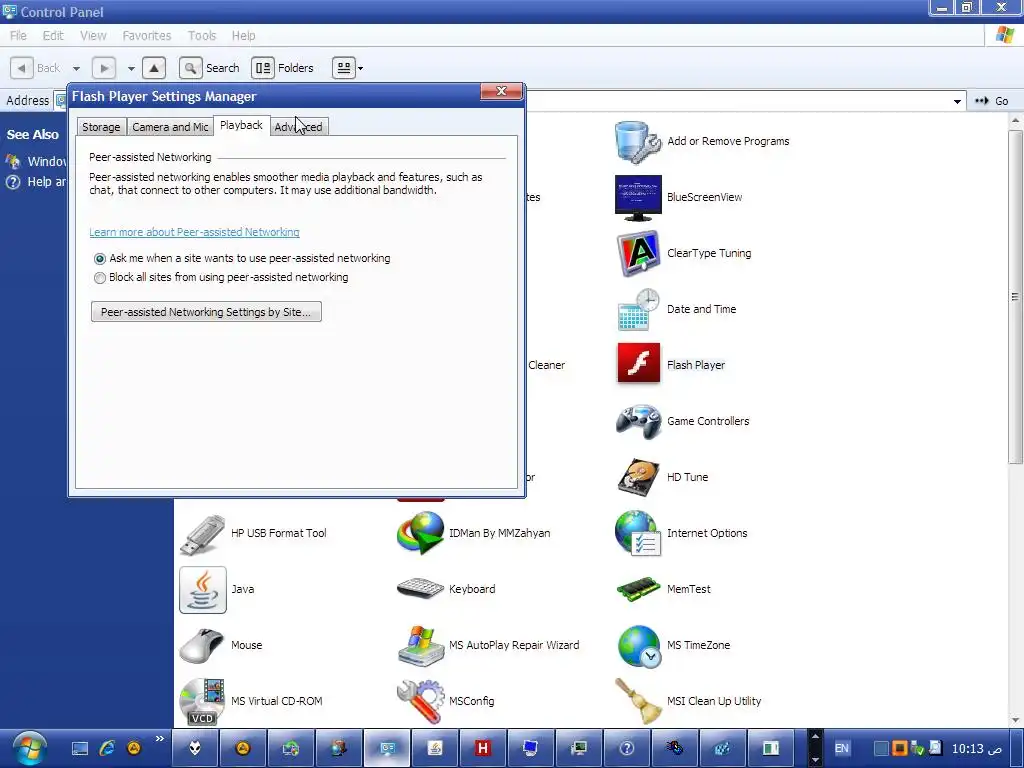Click the Up folder toolbar button

coord(154,68)
